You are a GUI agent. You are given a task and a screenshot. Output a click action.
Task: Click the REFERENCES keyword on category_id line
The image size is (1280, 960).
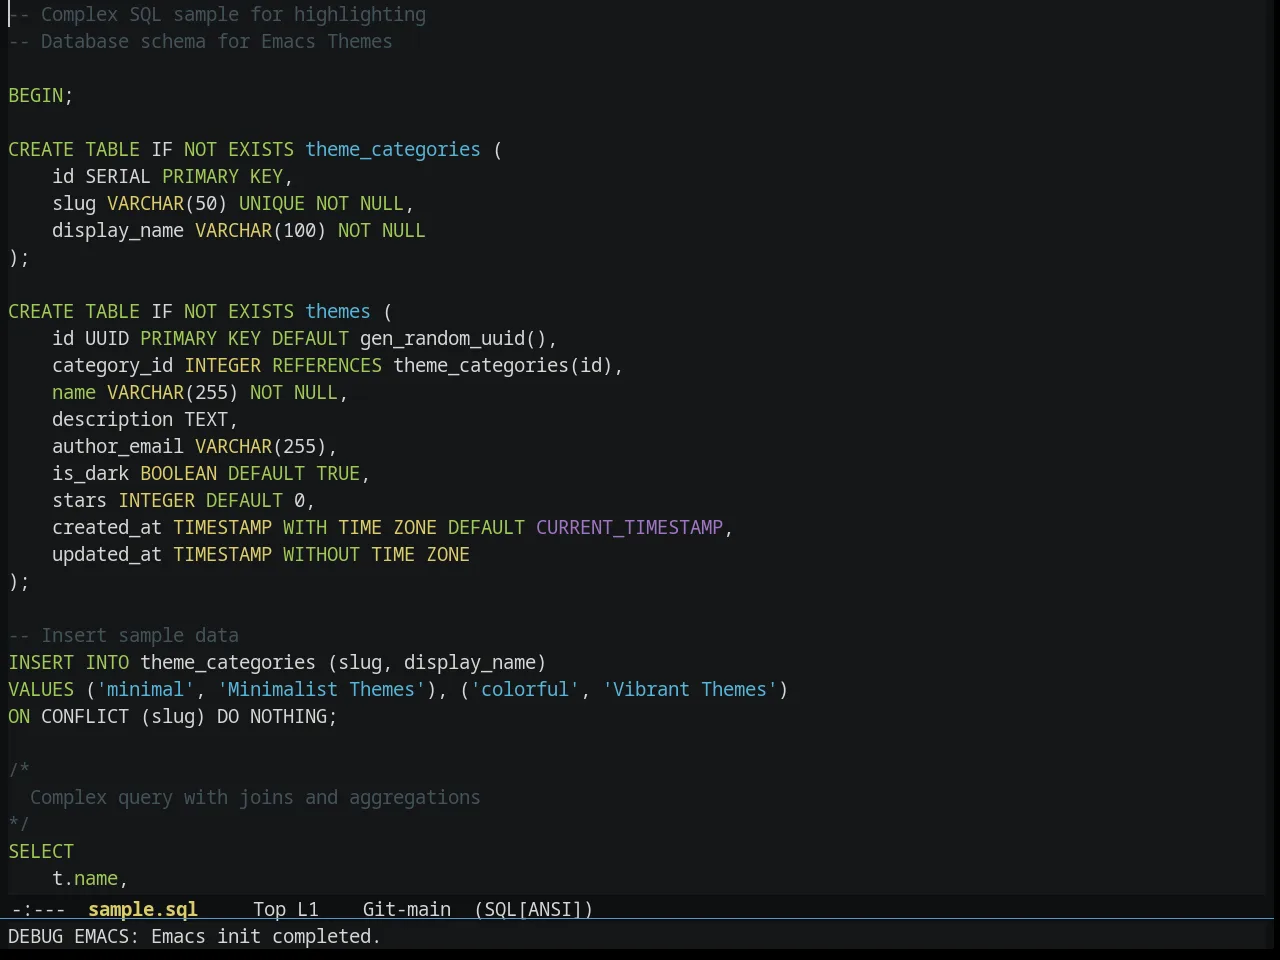(x=327, y=365)
